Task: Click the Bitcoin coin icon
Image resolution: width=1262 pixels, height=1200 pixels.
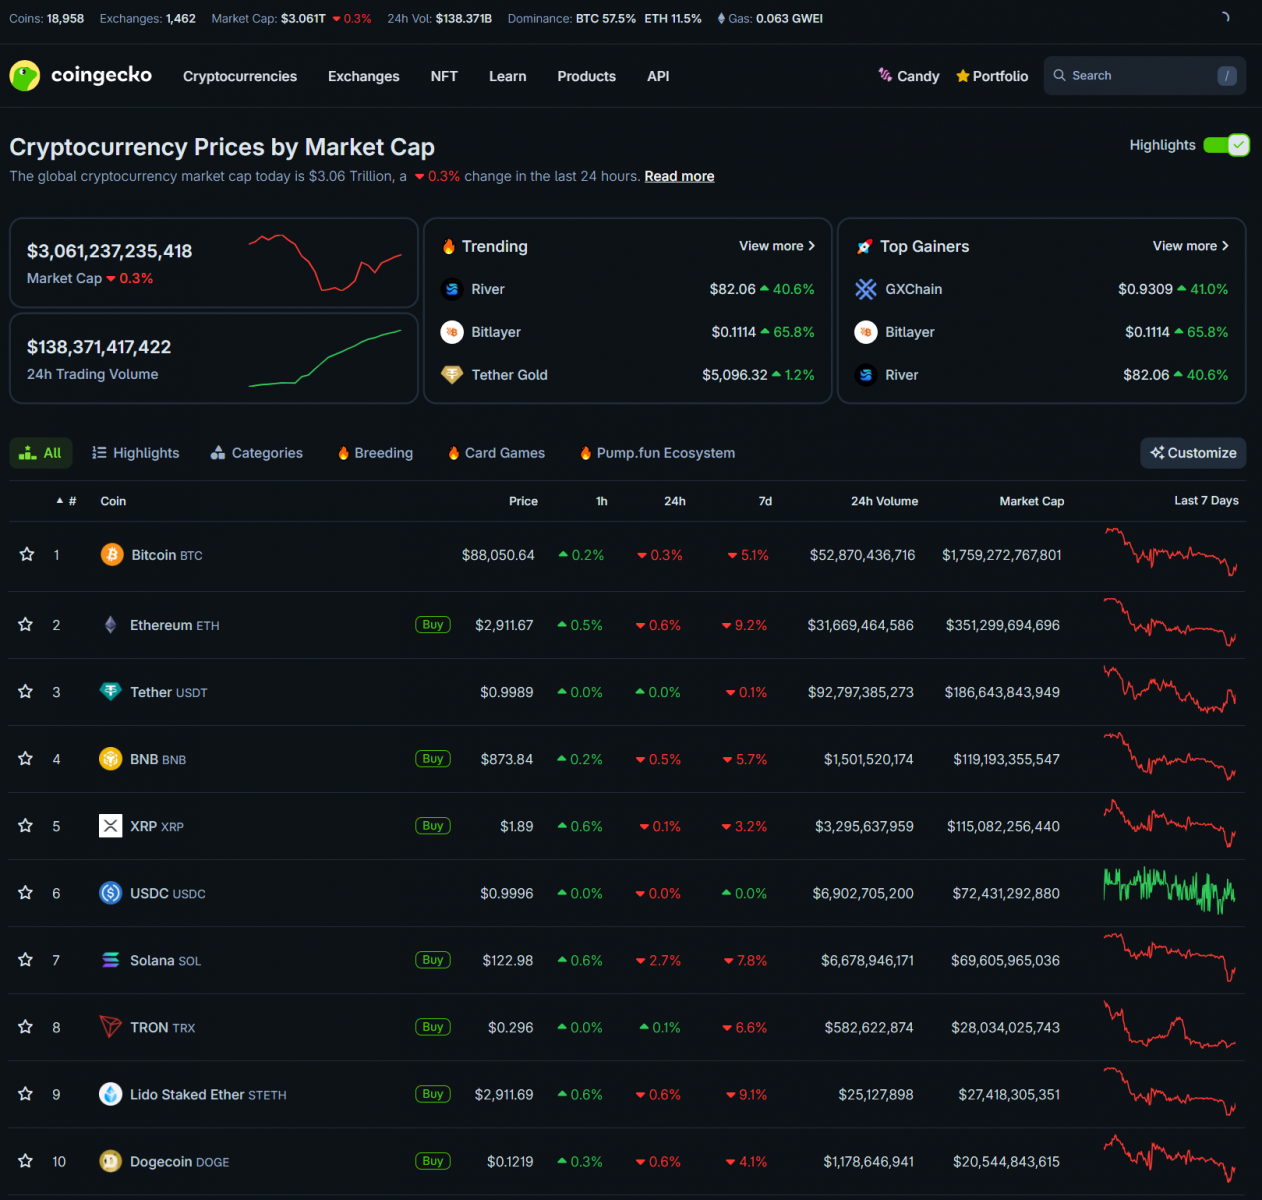Action: (112, 555)
